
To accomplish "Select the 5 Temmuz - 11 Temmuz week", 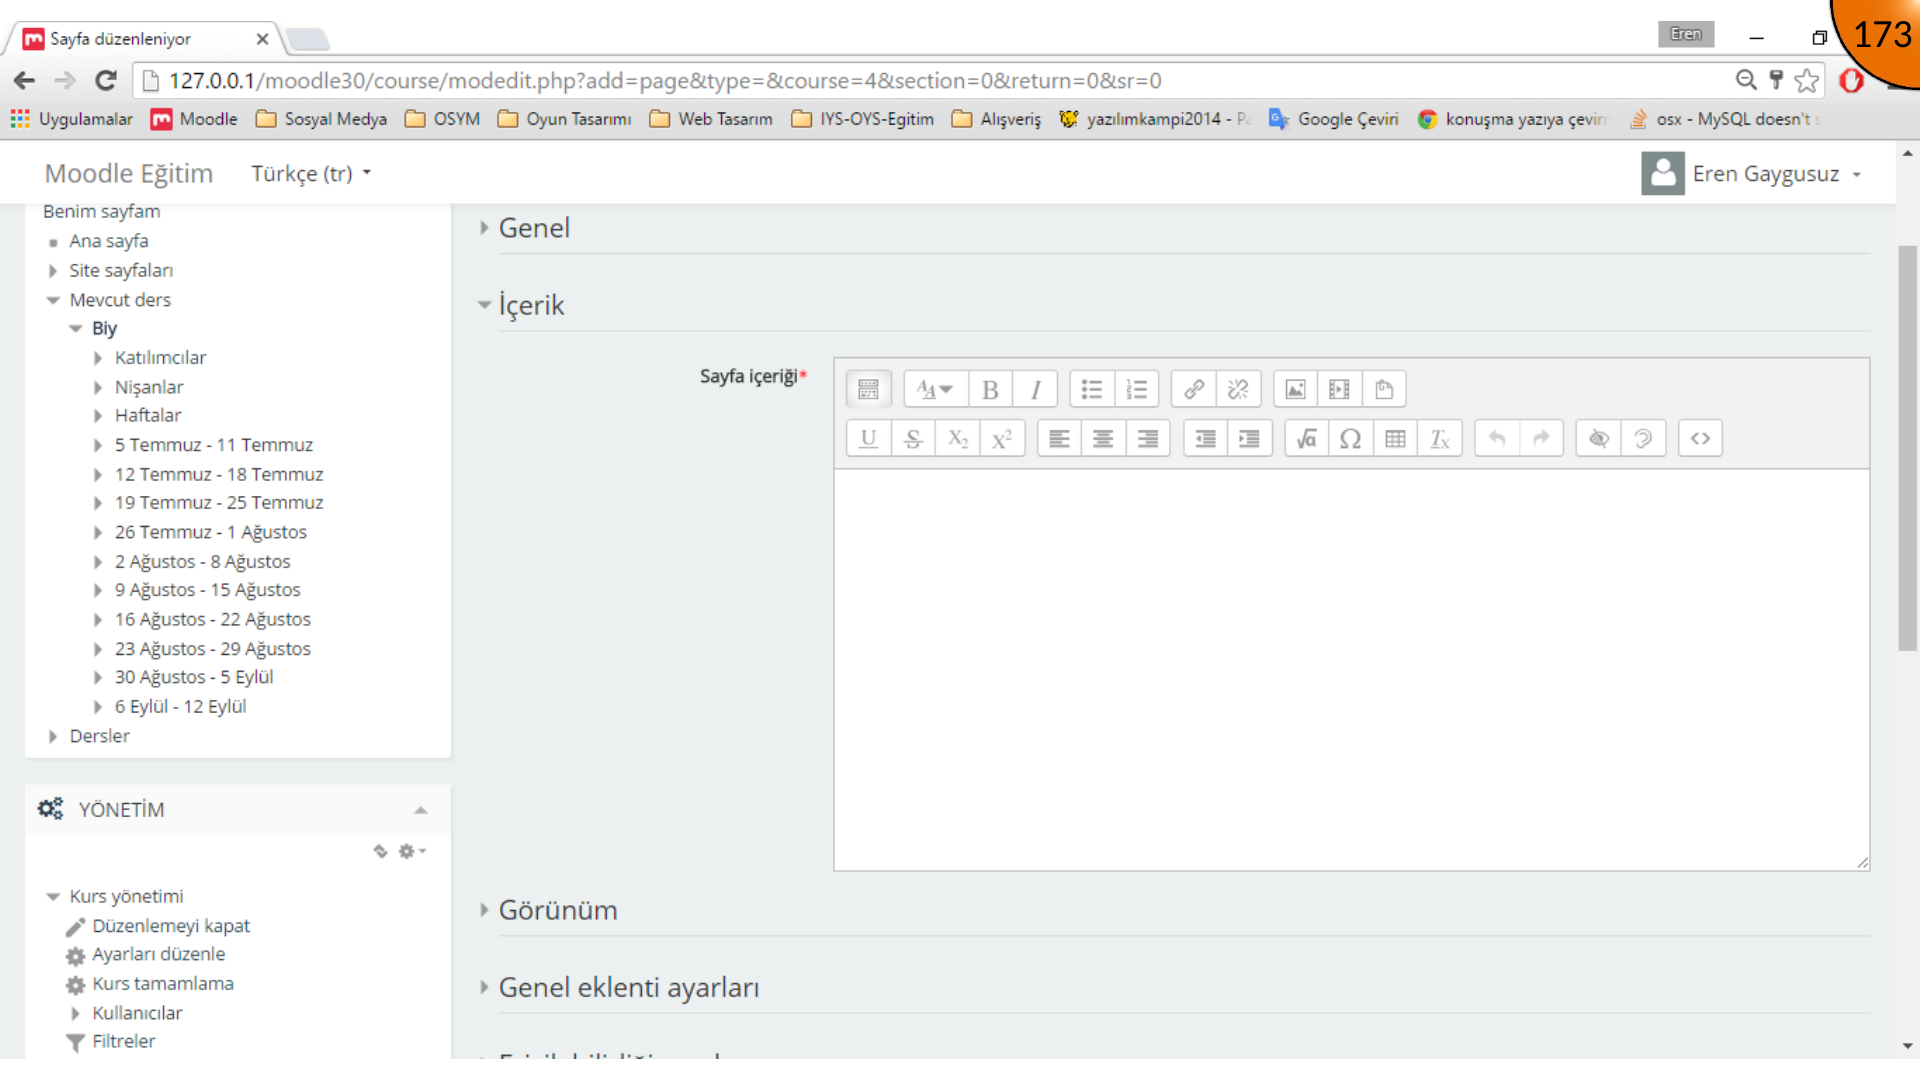I will pos(213,445).
